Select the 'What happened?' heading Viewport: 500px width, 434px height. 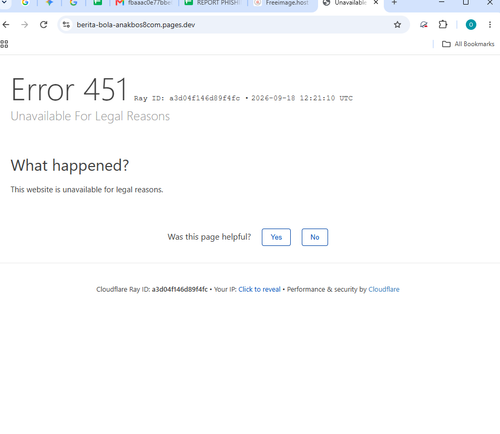click(x=70, y=165)
